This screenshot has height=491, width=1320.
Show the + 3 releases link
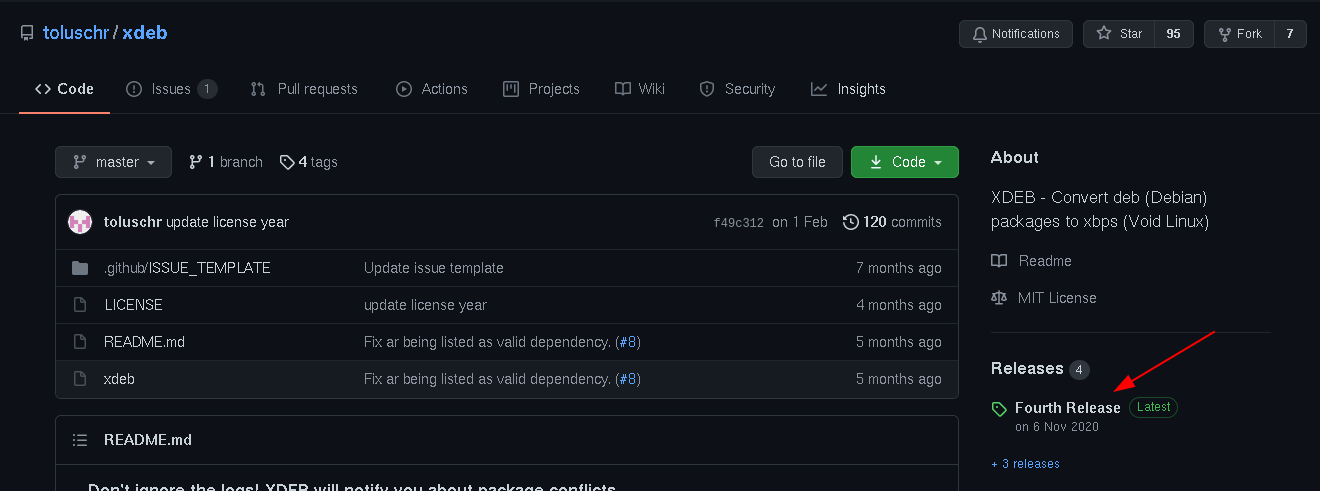(x=1025, y=464)
